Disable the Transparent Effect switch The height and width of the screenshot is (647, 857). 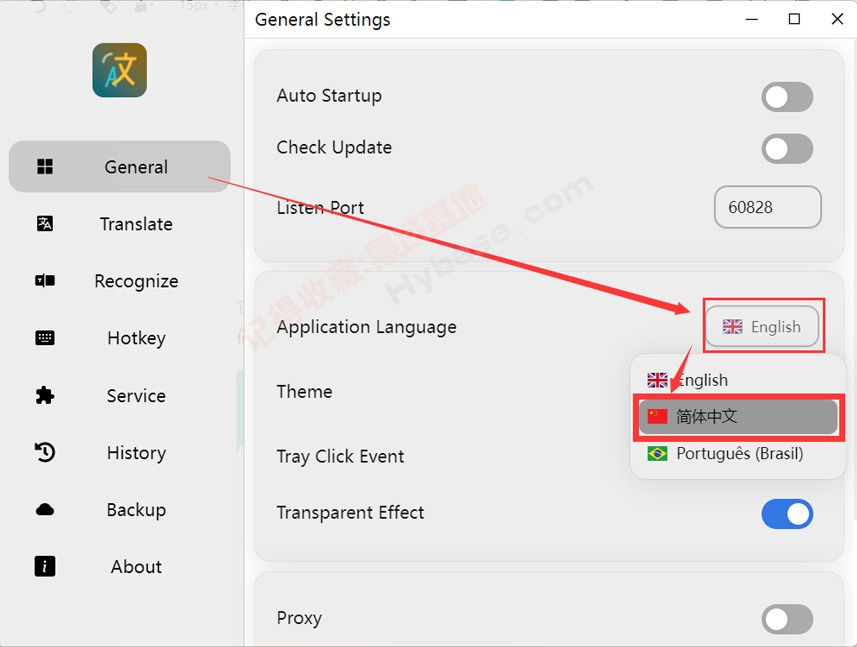coord(787,514)
